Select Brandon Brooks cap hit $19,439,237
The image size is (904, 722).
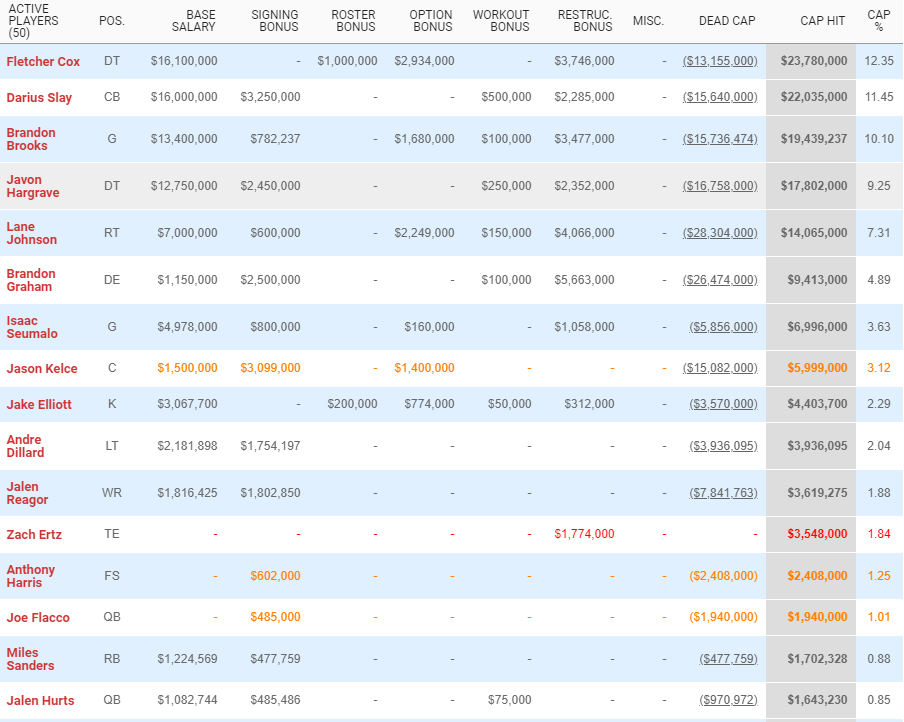coord(814,139)
